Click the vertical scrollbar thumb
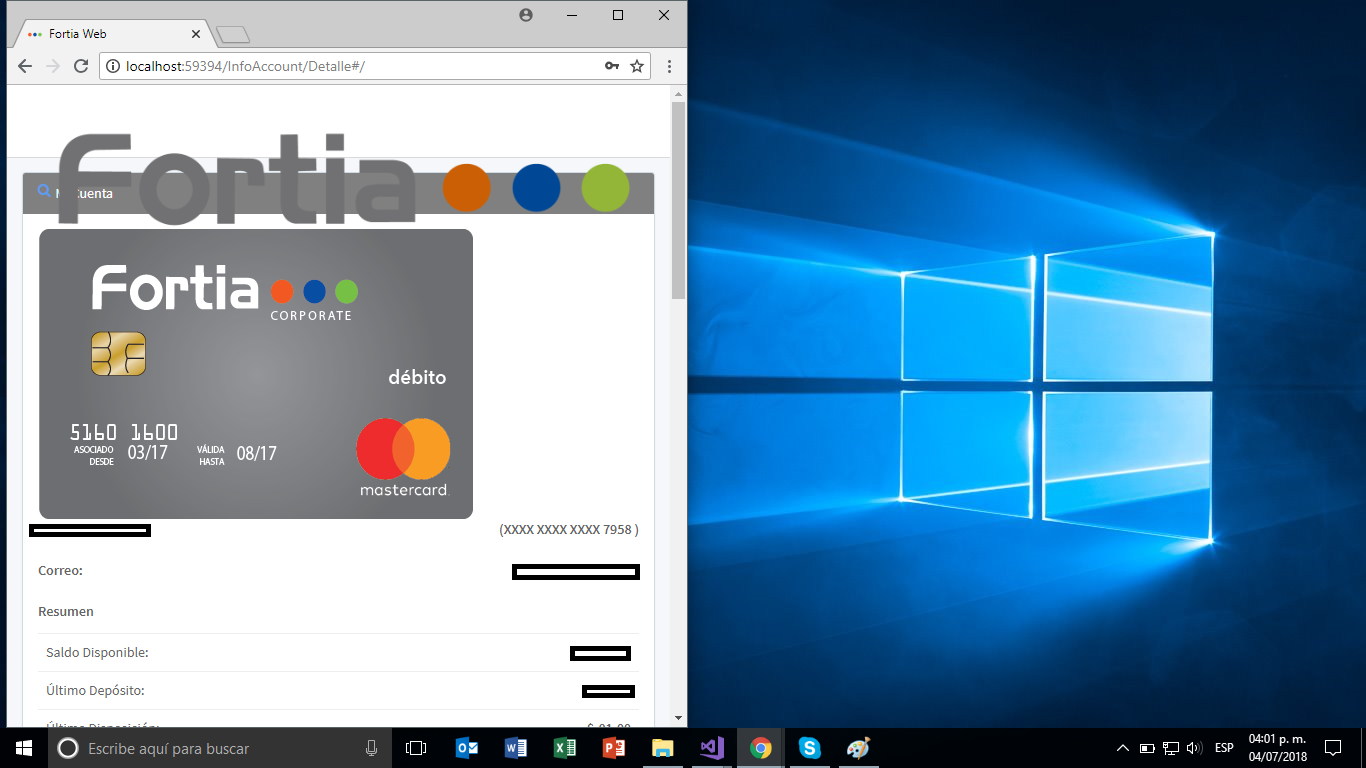 pos(678,200)
